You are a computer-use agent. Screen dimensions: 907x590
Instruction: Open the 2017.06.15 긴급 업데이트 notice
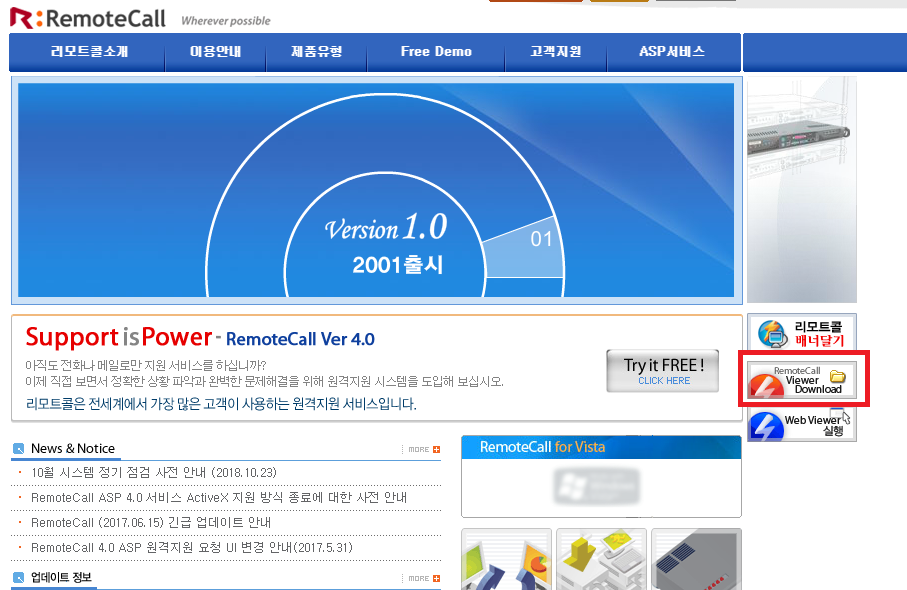point(150,522)
